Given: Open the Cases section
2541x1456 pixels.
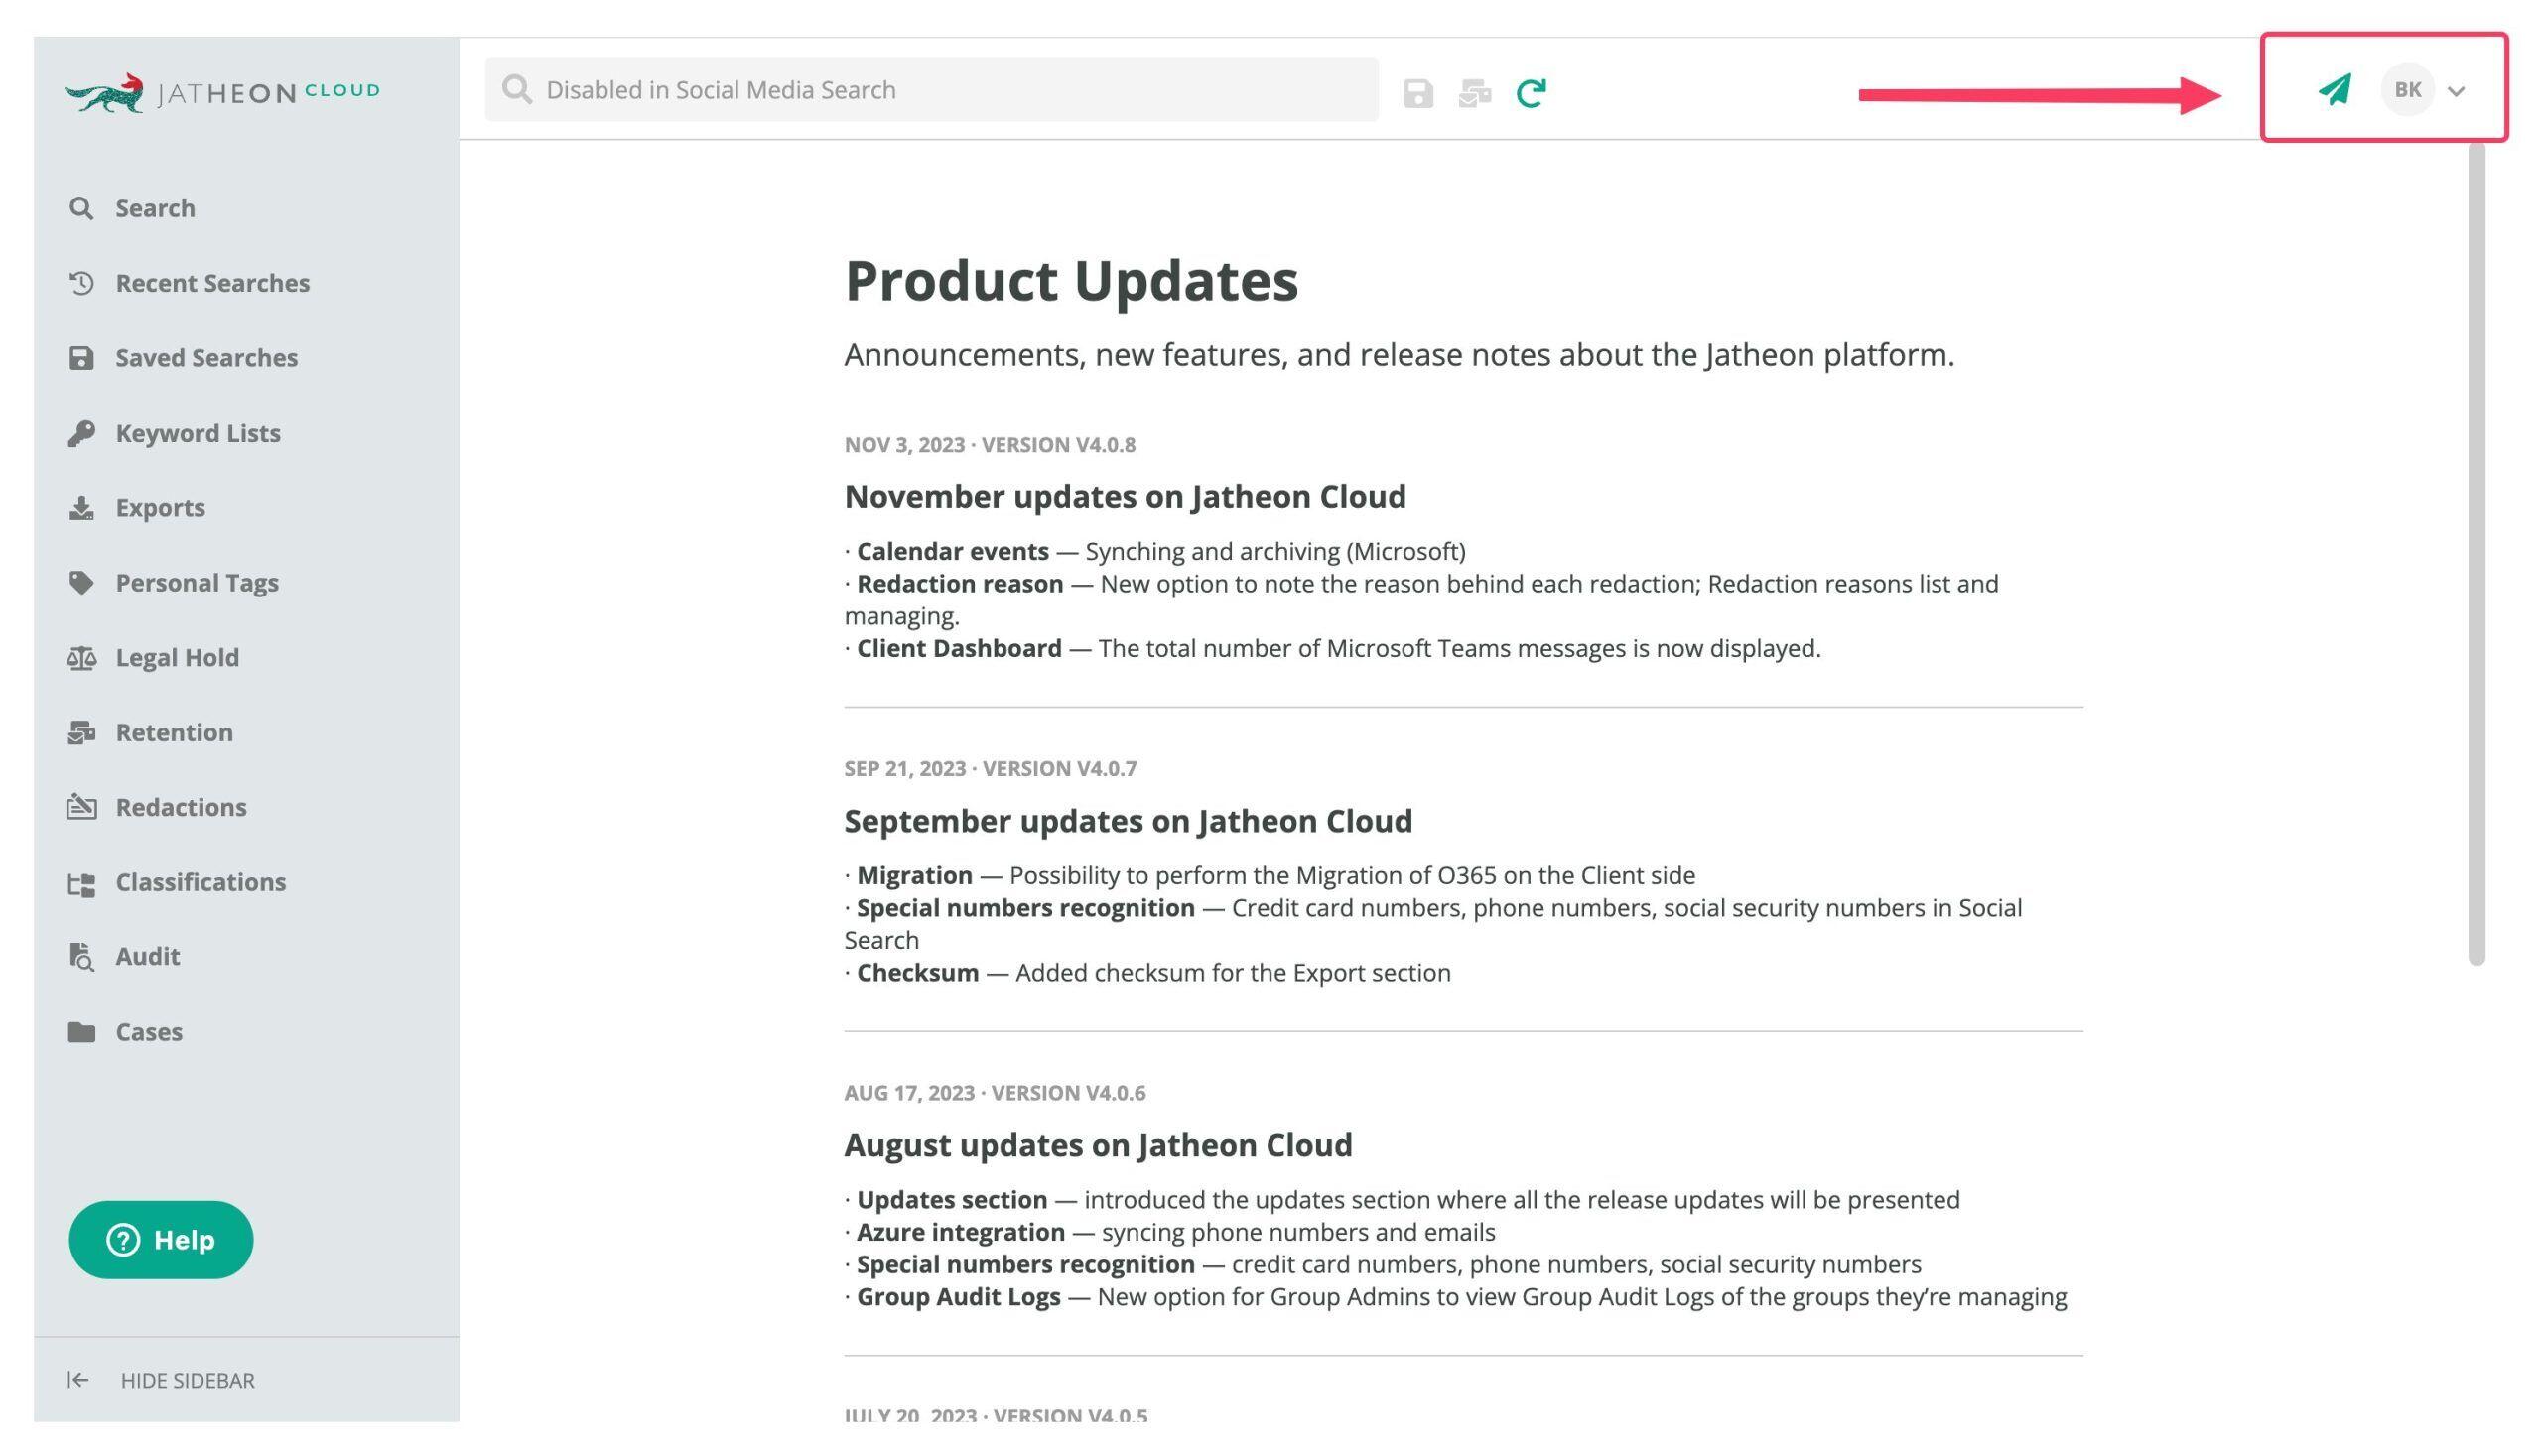Looking at the screenshot, I should click(x=149, y=1032).
